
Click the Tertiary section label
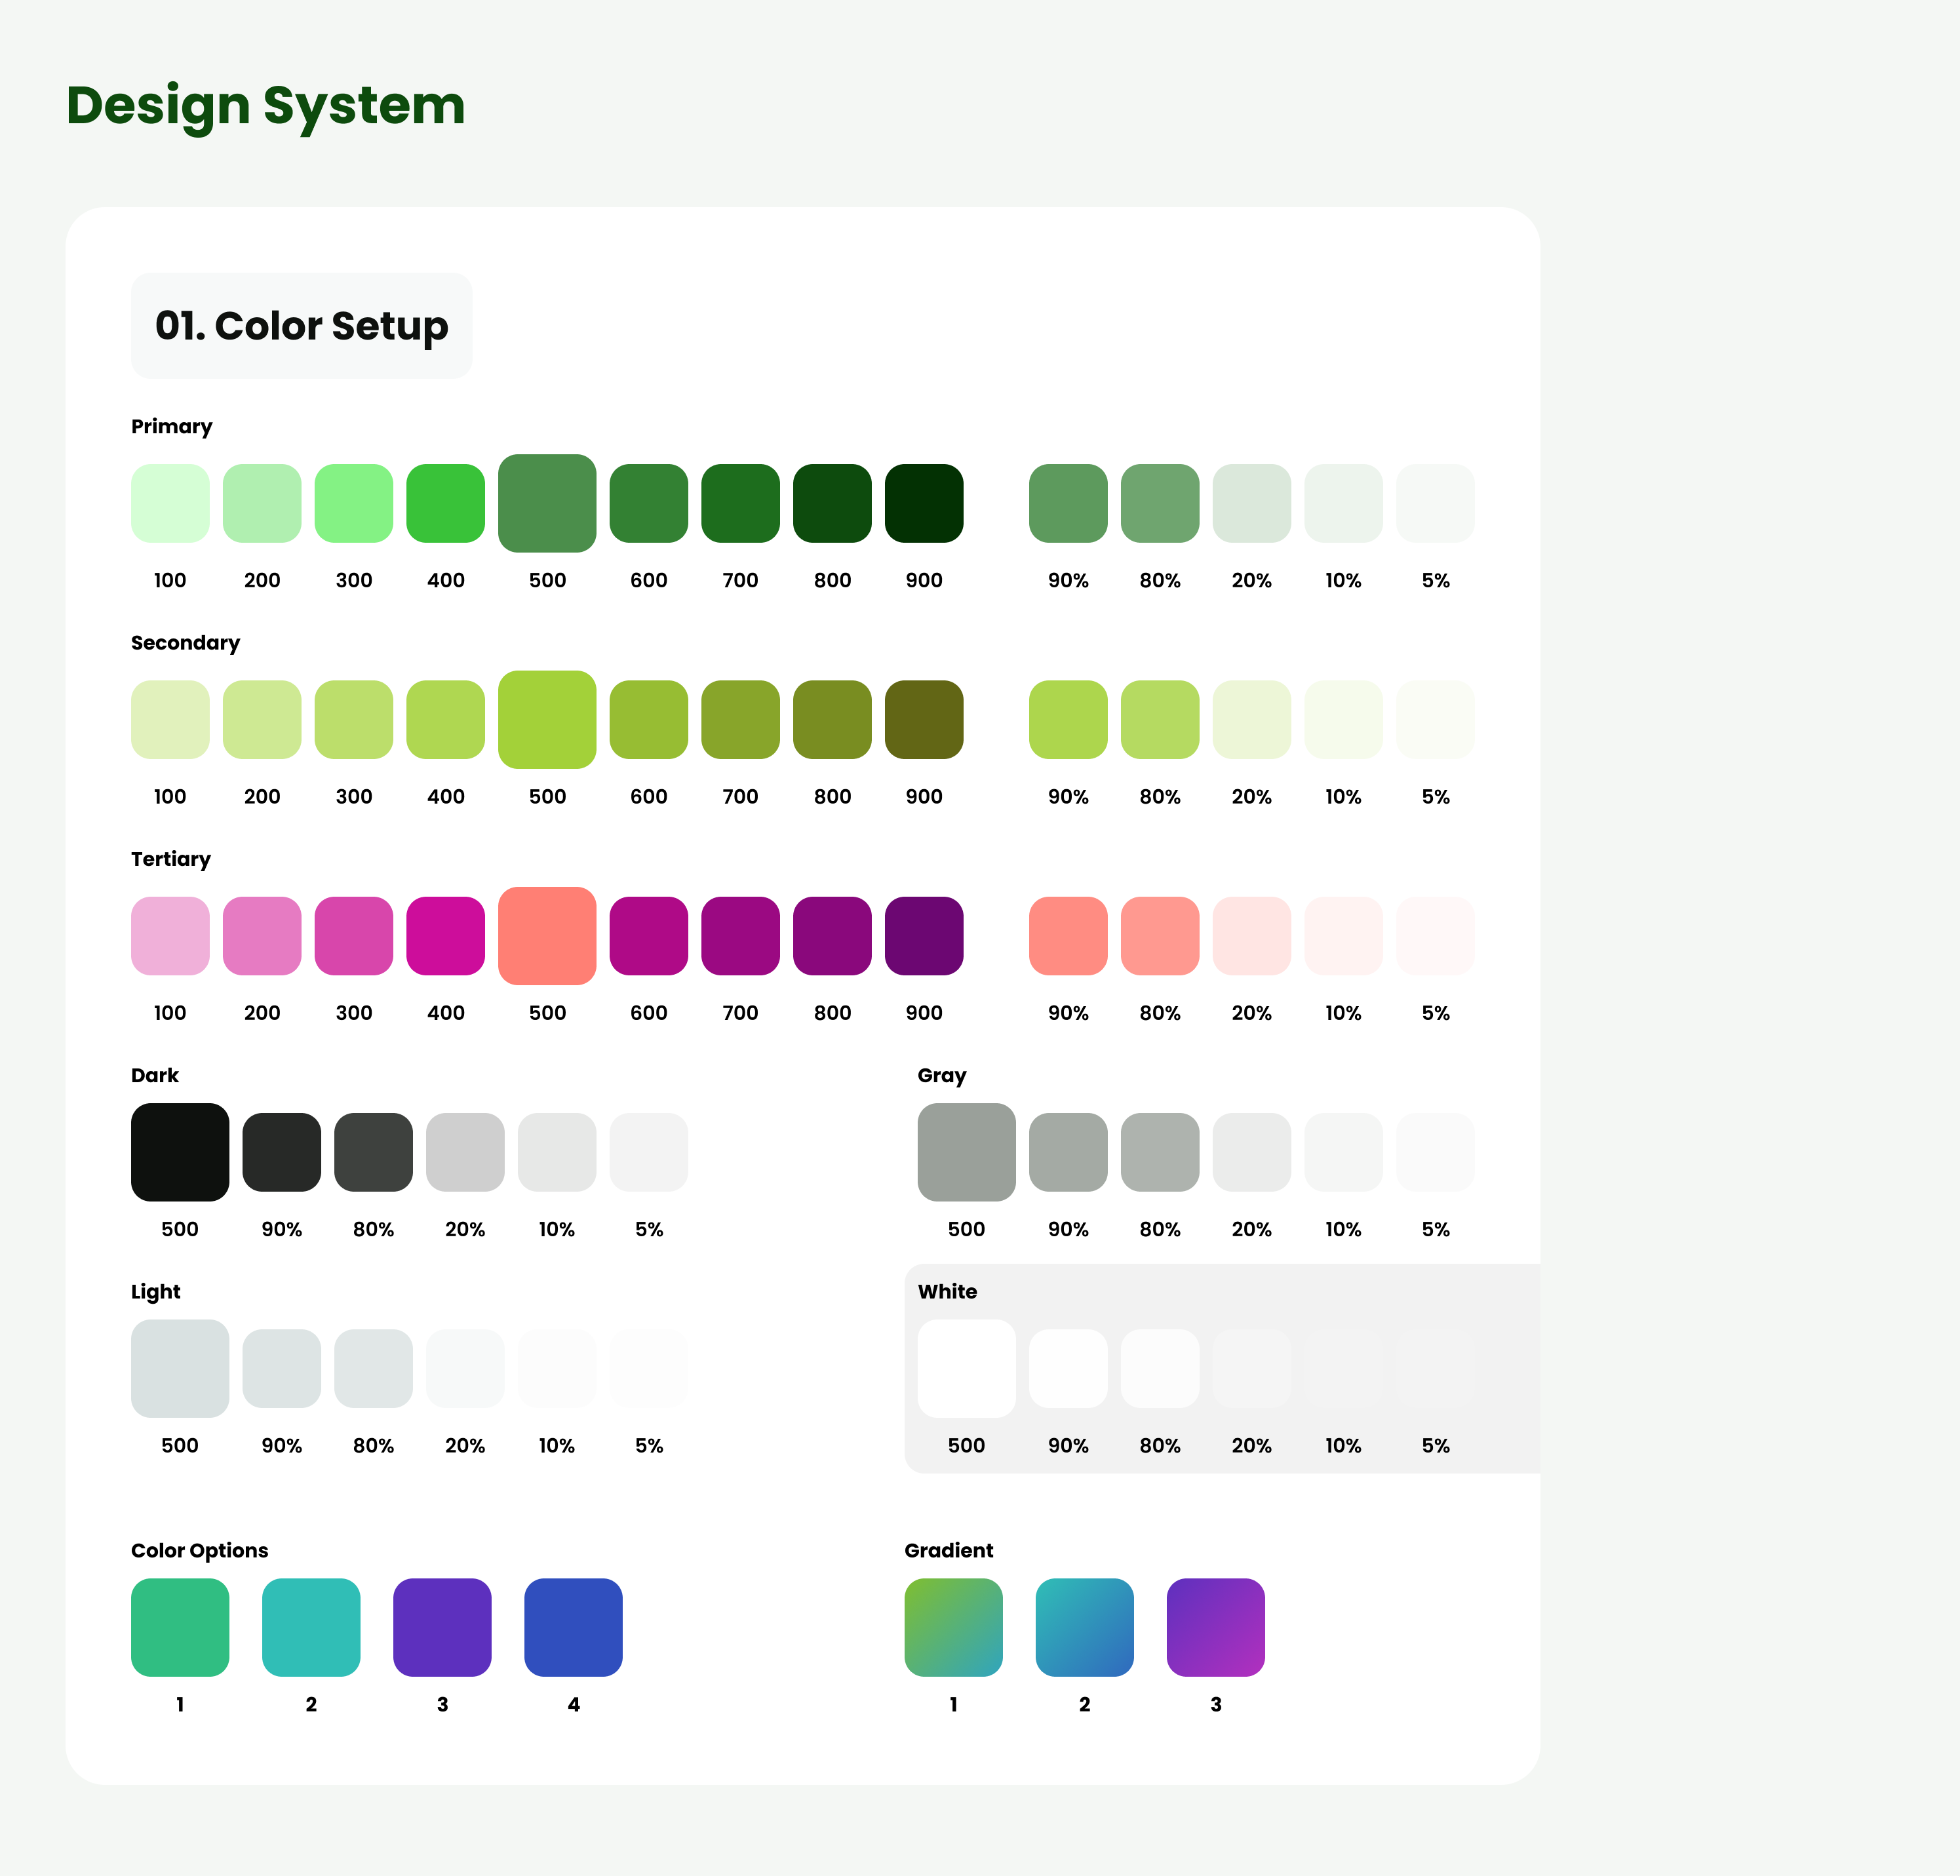pos(171,860)
